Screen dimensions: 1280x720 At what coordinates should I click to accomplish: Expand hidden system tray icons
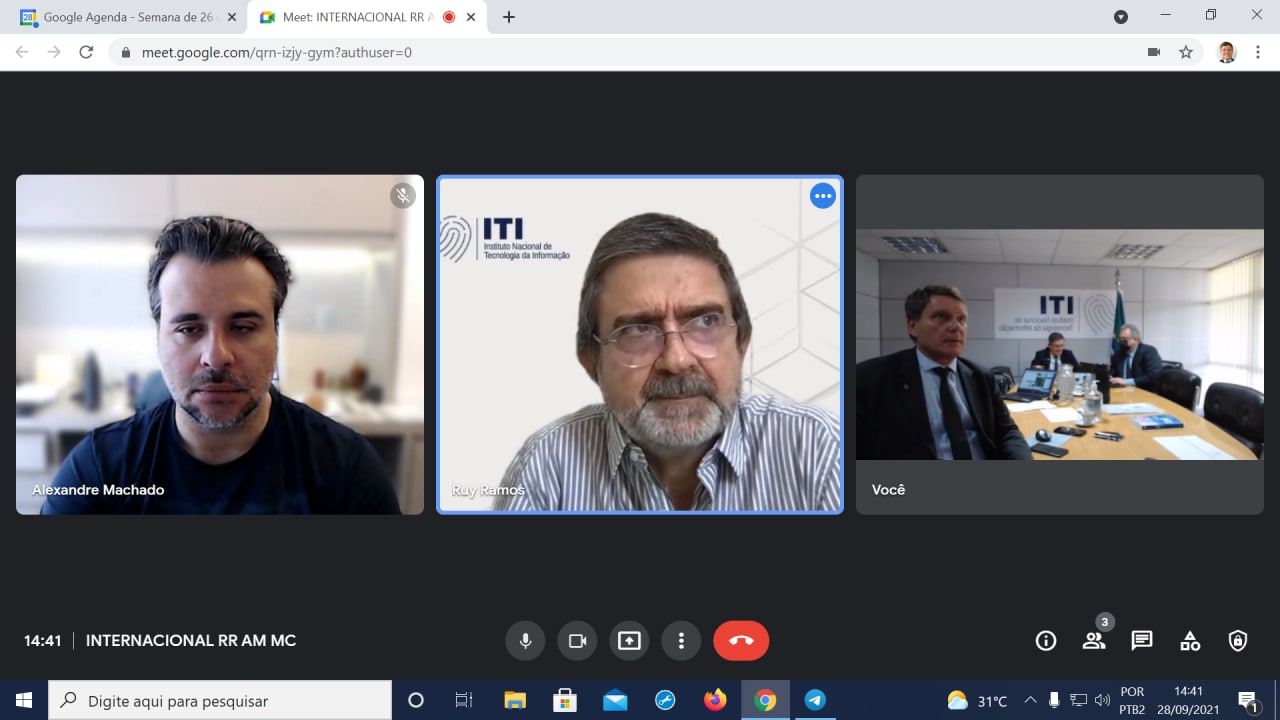click(x=1030, y=700)
